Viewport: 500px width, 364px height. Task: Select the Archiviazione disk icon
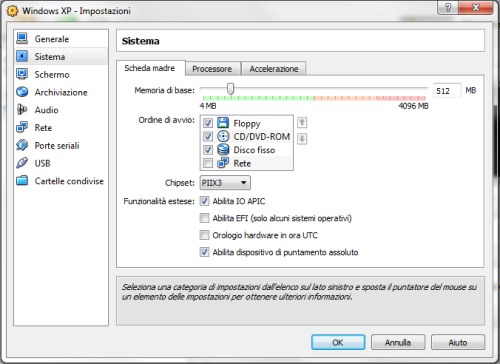[x=22, y=92]
